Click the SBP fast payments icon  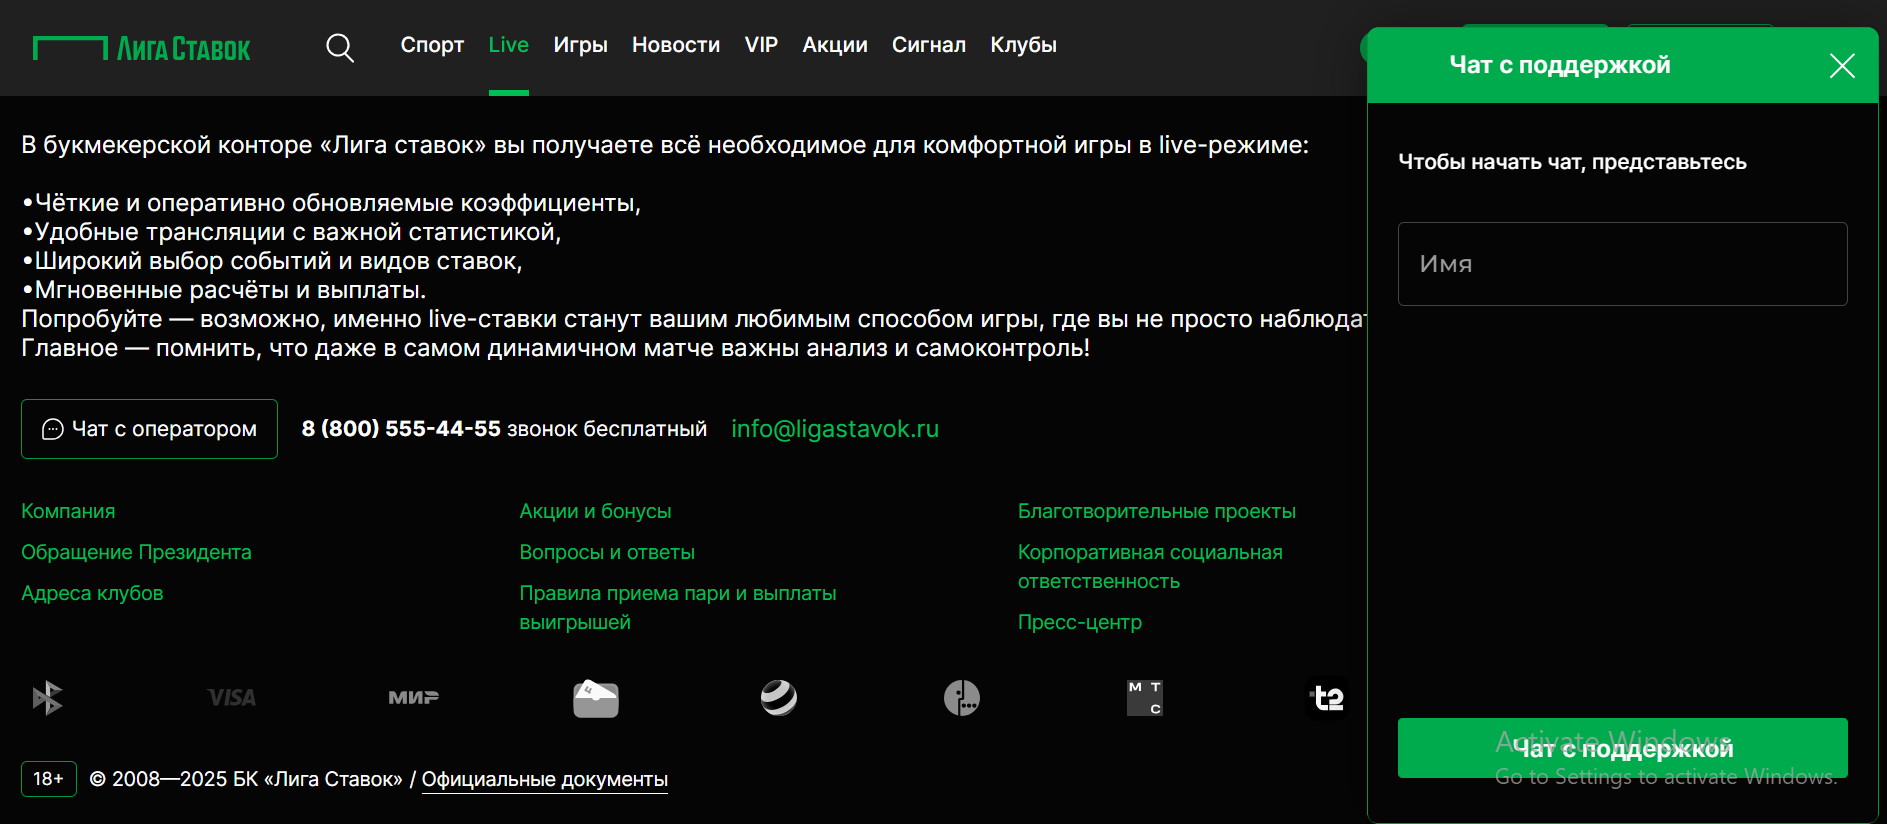[47, 698]
